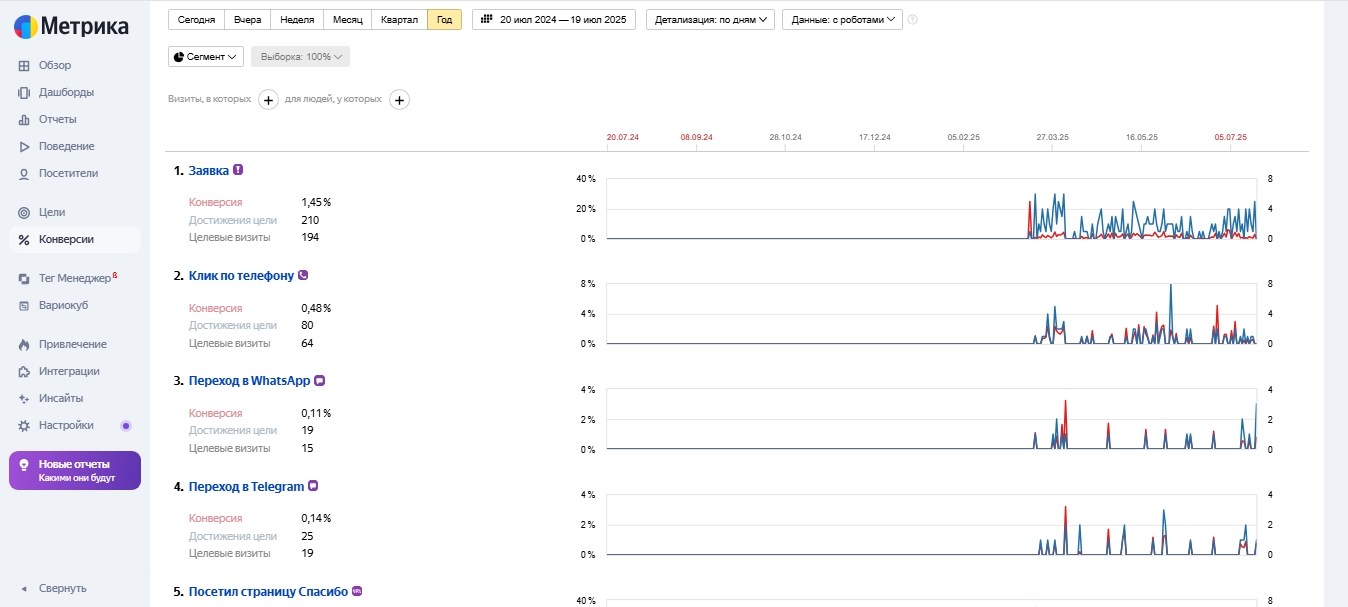The image size is (1348, 607).
Task: Open the Заявка goal link
Action: point(208,170)
